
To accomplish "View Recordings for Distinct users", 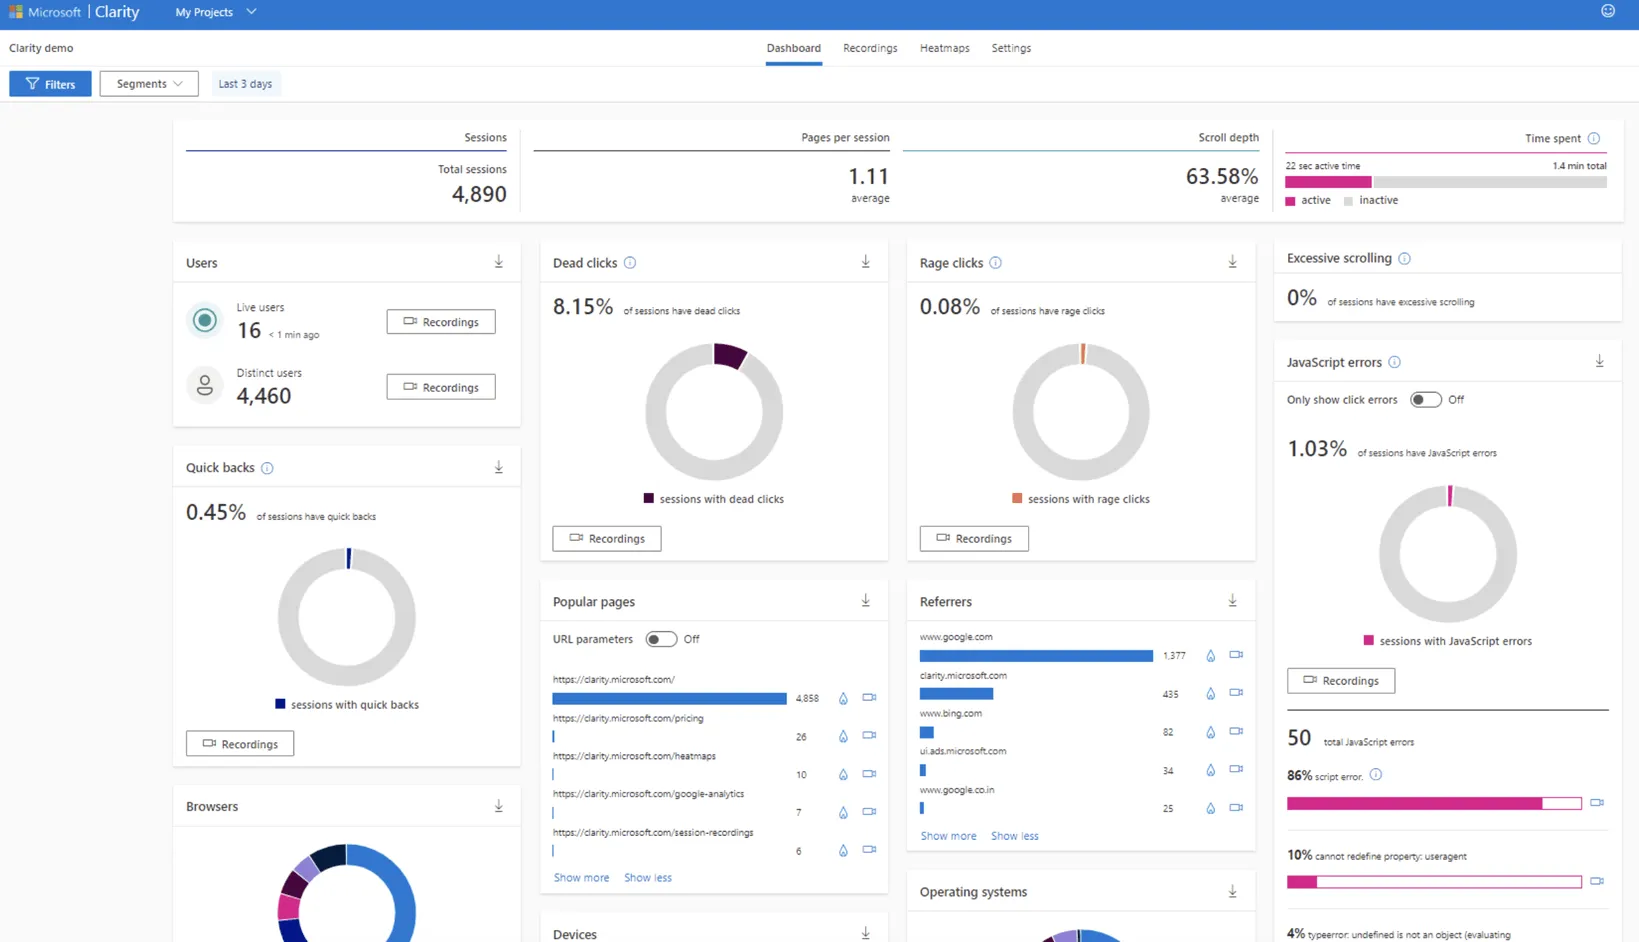I will coord(441,387).
